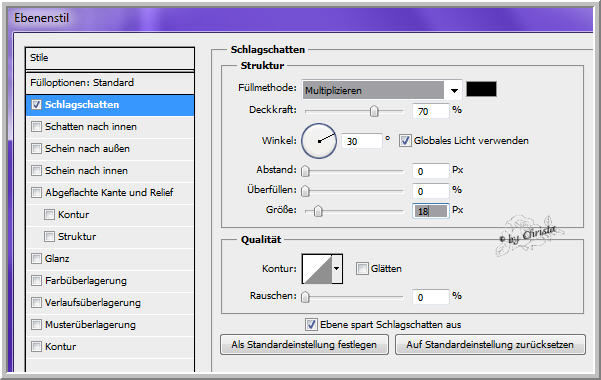Enable the Farbüberlagerung checkbox

tap(36, 280)
